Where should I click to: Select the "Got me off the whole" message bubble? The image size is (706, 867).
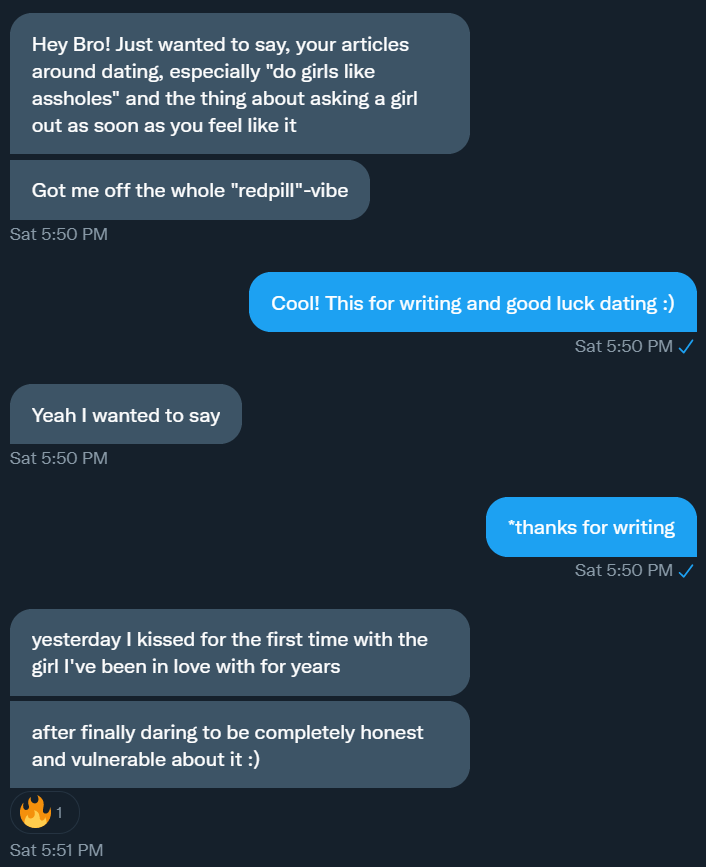point(189,190)
